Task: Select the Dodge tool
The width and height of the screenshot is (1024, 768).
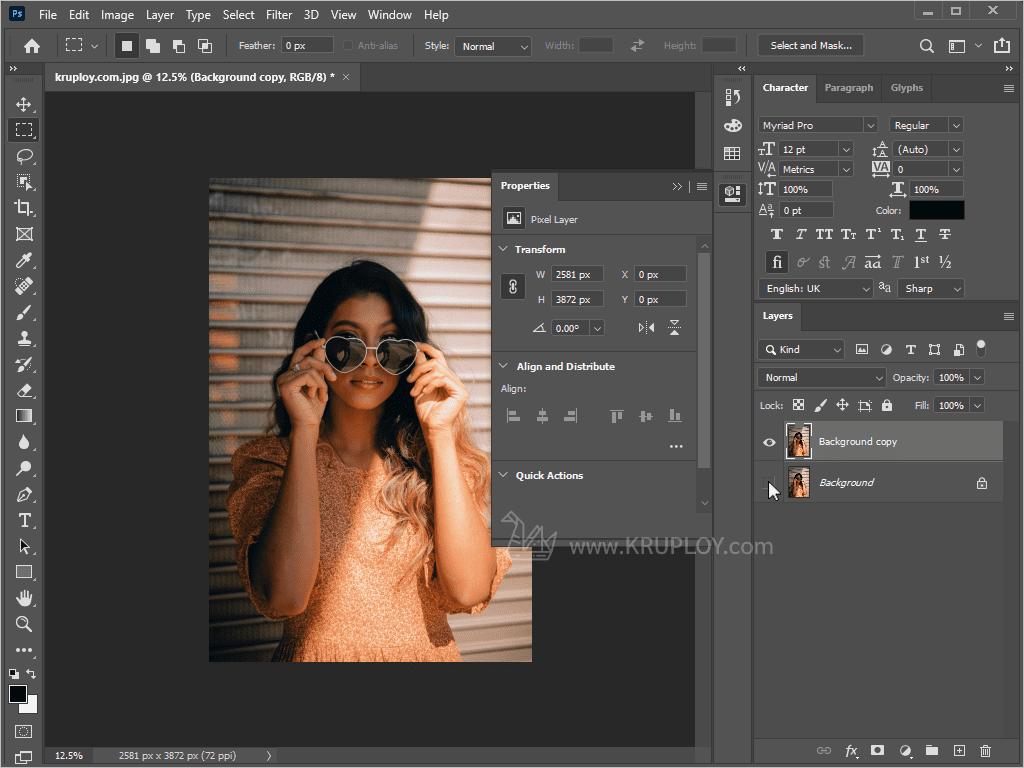Action: click(x=24, y=468)
